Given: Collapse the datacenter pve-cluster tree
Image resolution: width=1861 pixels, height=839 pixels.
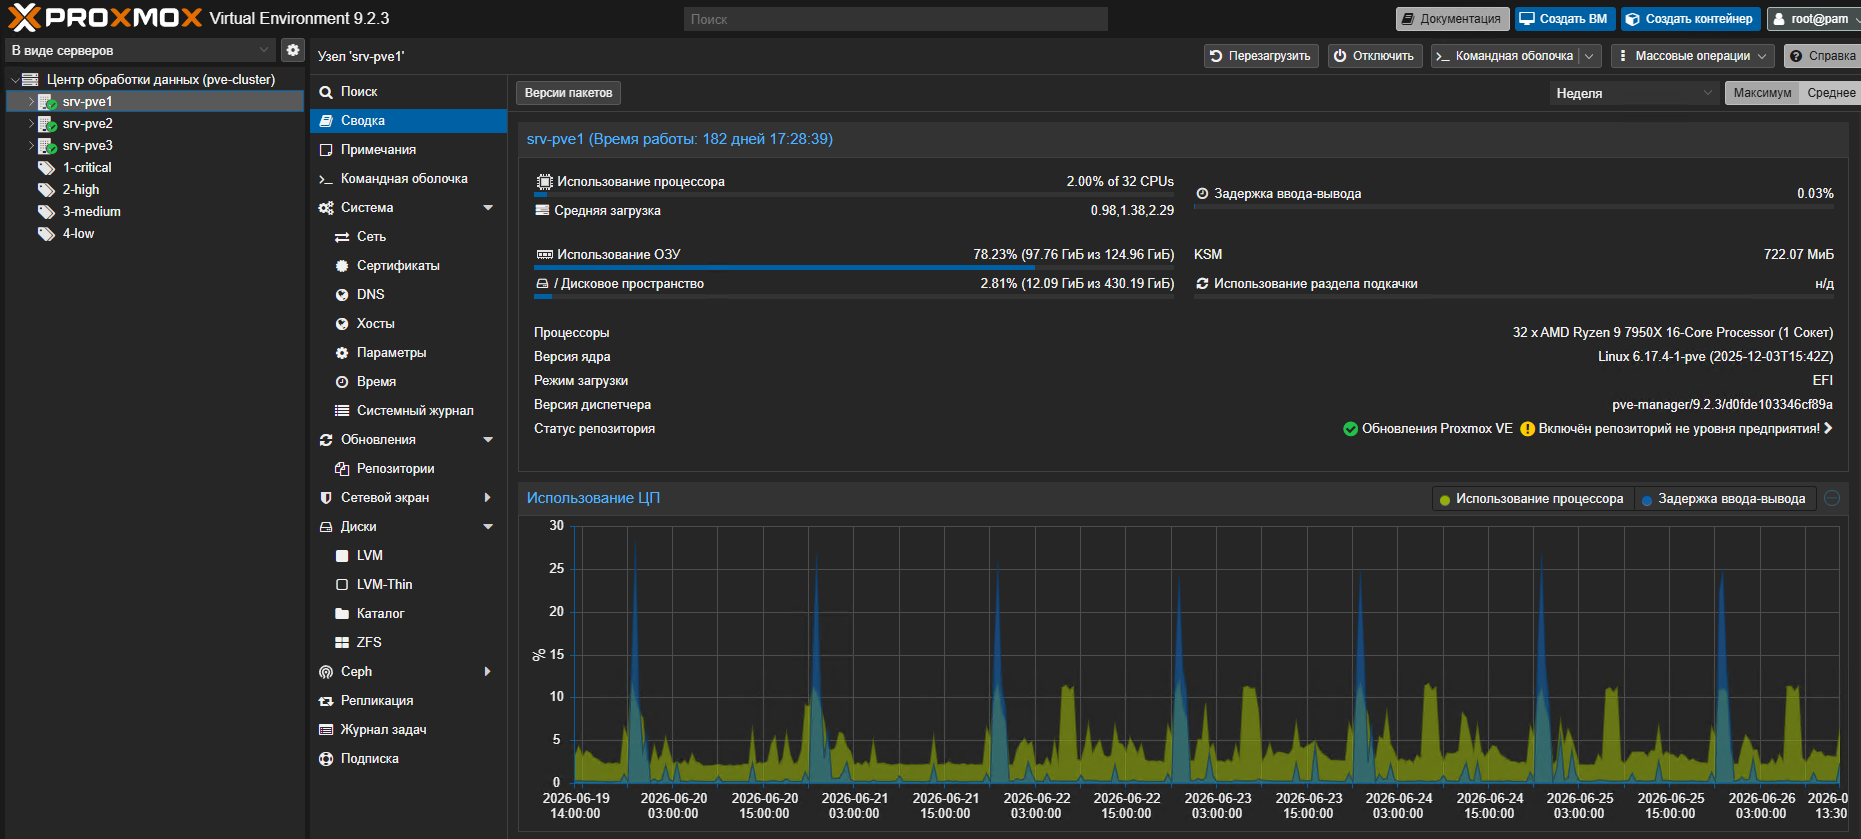Looking at the screenshot, I should [x=15, y=80].
